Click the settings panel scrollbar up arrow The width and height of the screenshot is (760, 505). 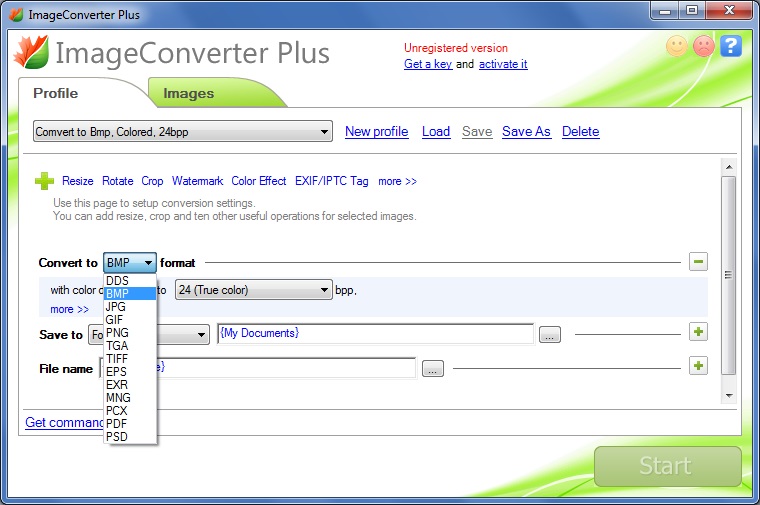tap(729, 167)
